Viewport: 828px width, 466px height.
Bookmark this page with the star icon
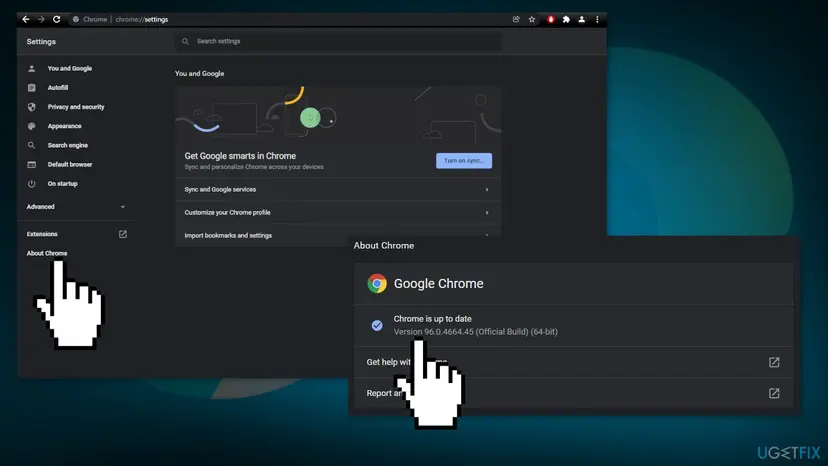tap(532, 20)
